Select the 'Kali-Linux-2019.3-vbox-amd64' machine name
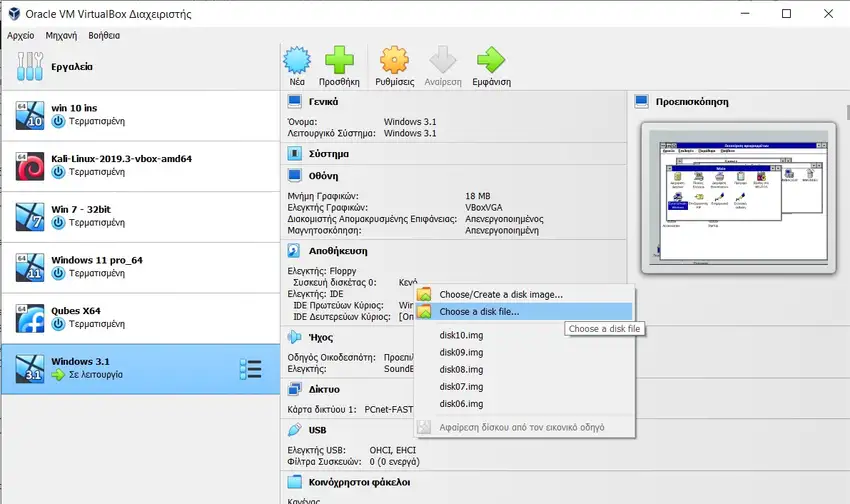Screen dimensions: 850x504 click(121, 159)
